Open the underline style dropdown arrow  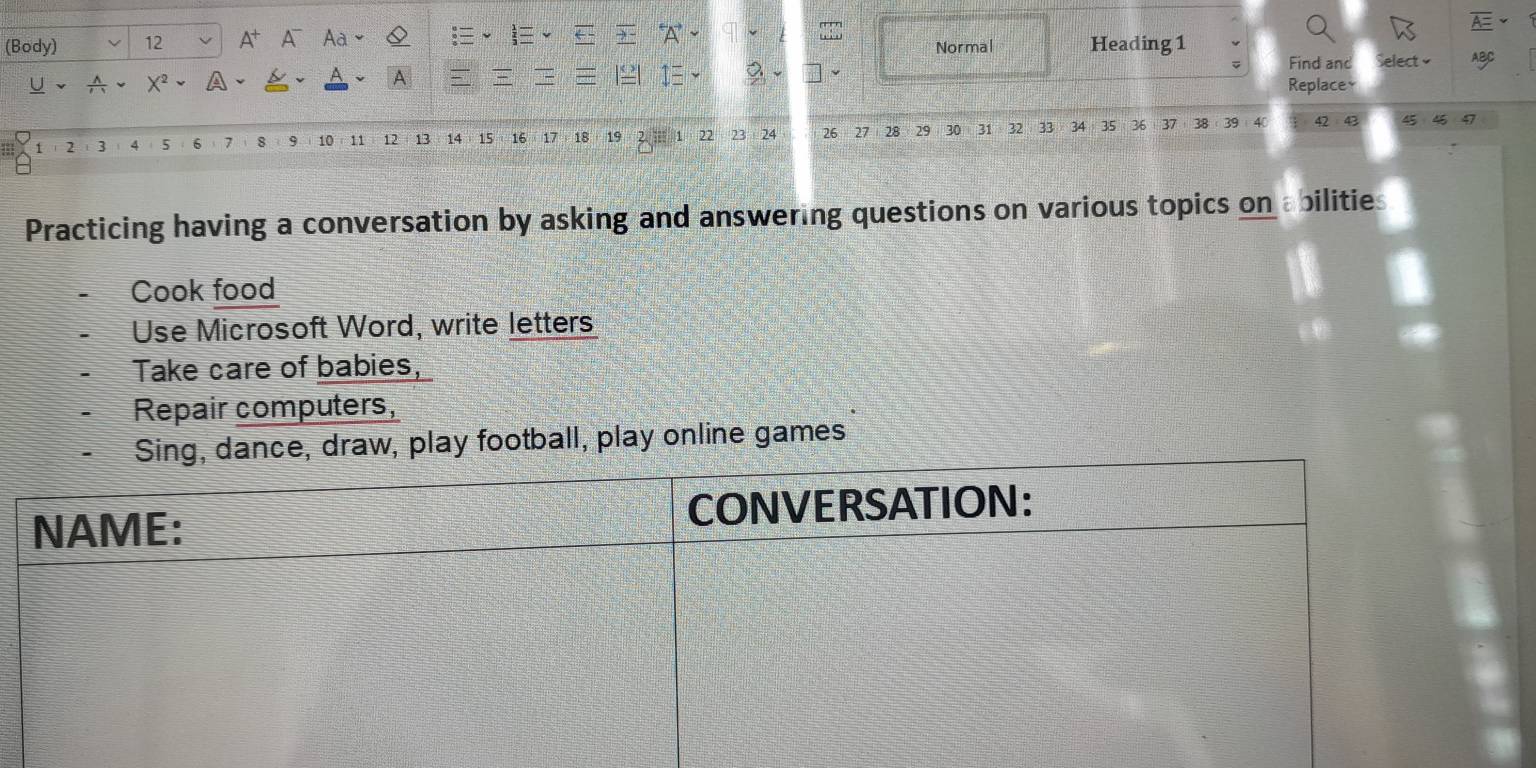click(x=61, y=86)
